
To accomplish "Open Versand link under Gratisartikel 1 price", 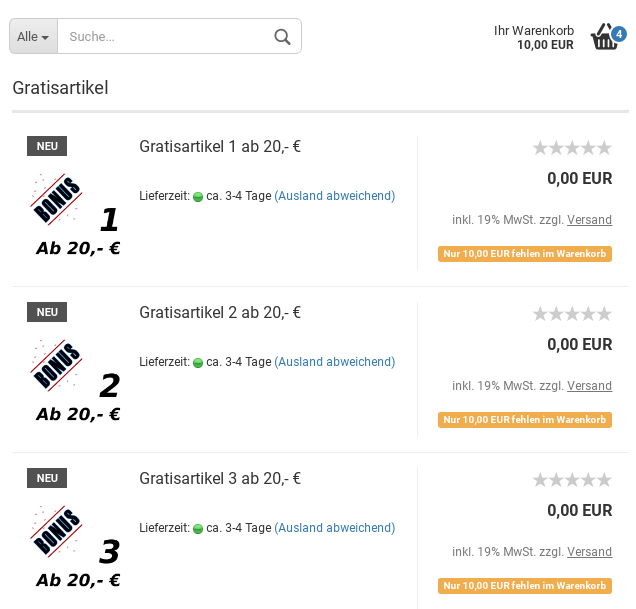I will [589, 219].
